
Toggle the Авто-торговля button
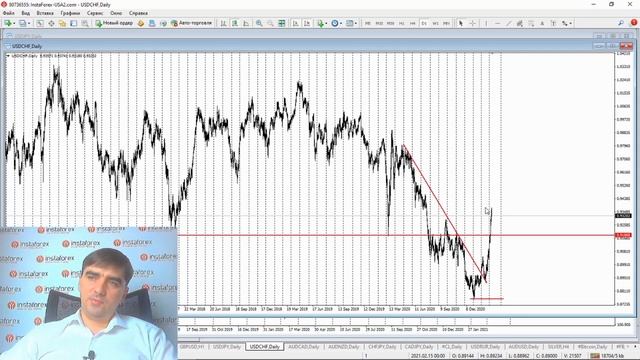click(192, 23)
